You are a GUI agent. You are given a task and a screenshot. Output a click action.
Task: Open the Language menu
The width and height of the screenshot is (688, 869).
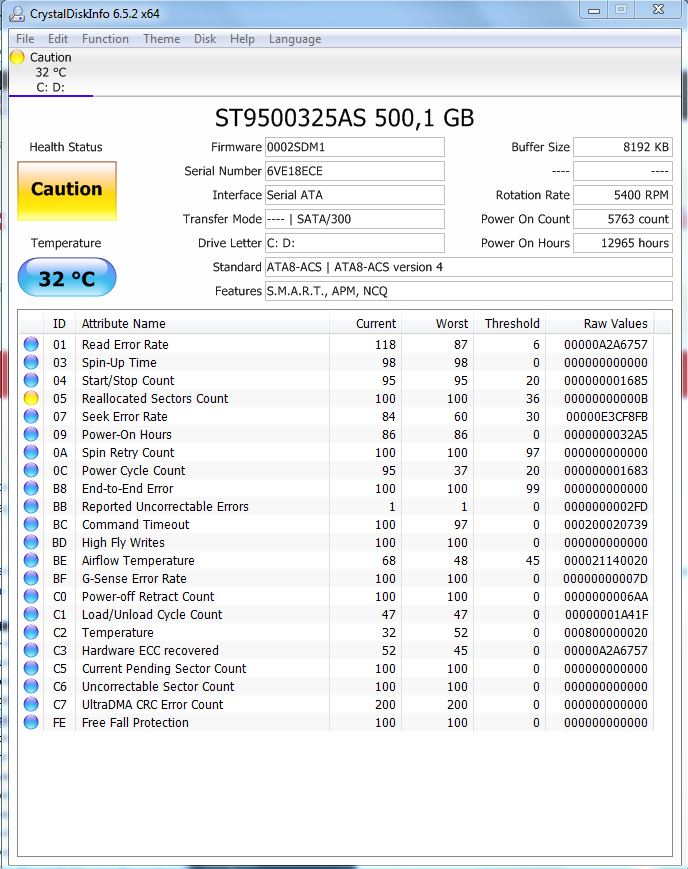point(295,39)
